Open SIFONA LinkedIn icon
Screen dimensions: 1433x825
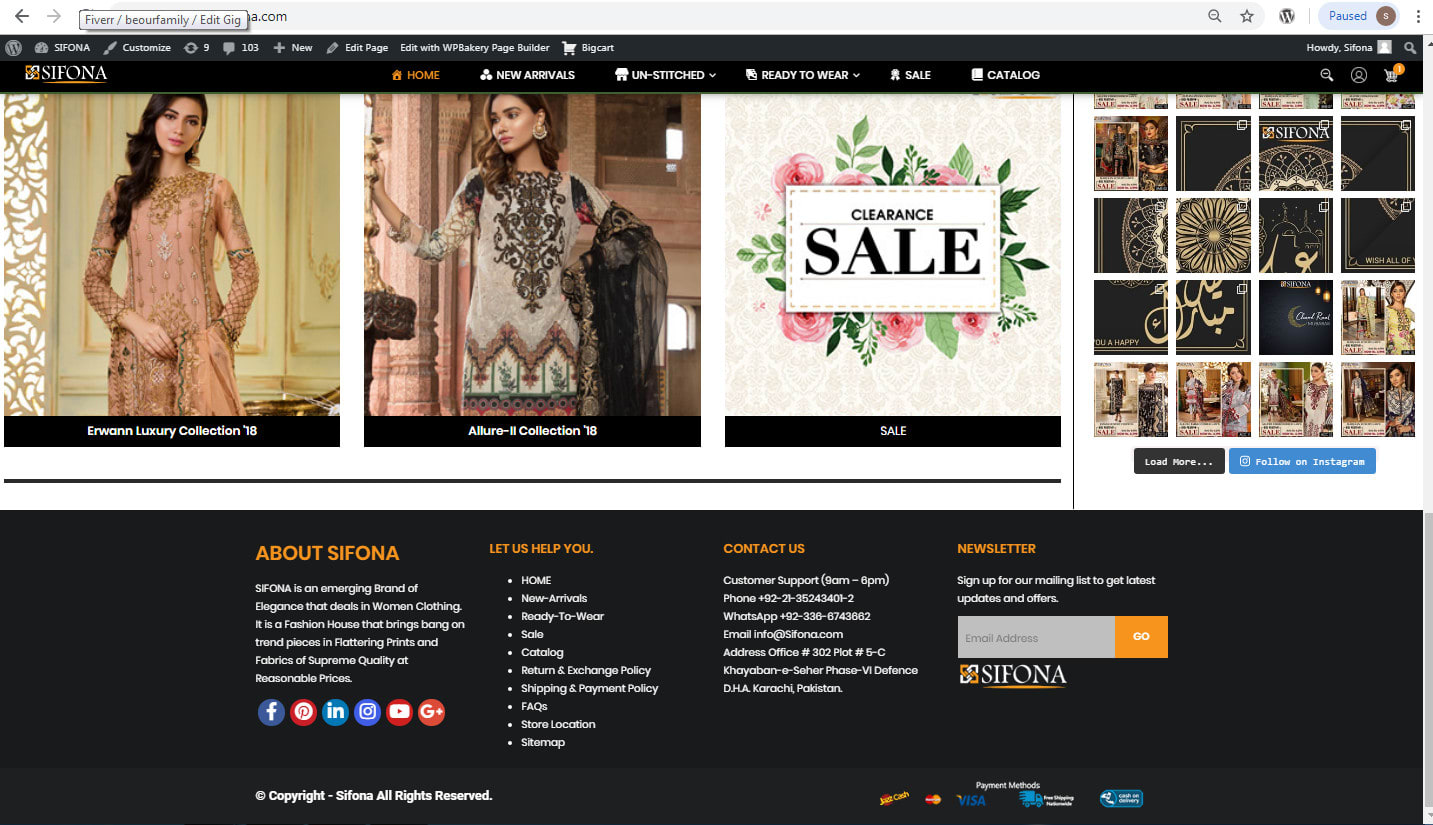[x=335, y=712]
